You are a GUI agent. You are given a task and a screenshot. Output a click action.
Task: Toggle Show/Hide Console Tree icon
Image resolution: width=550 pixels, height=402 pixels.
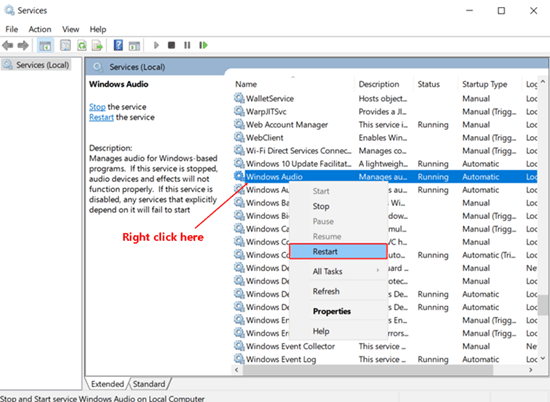coord(45,45)
